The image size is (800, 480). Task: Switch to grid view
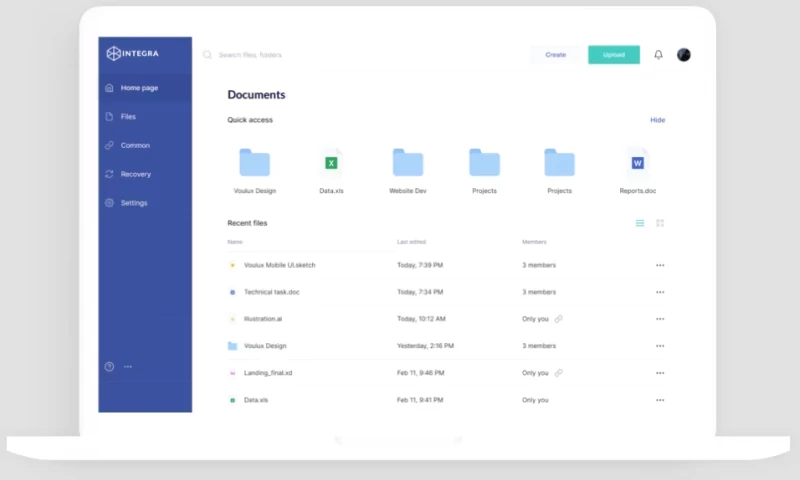coord(660,223)
